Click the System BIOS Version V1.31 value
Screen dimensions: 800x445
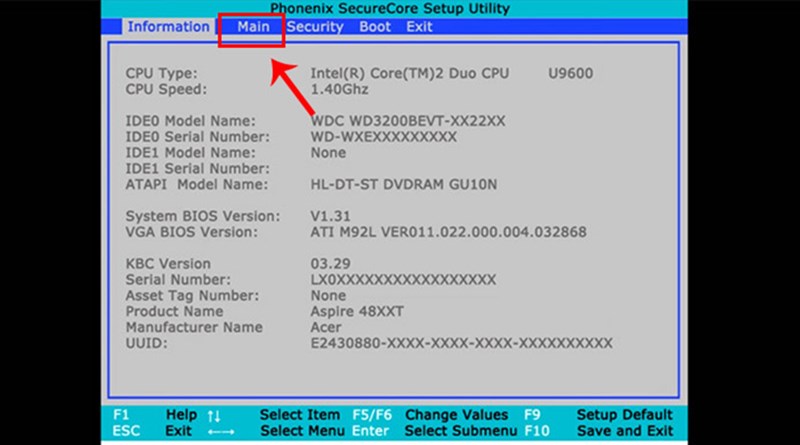click(x=330, y=216)
